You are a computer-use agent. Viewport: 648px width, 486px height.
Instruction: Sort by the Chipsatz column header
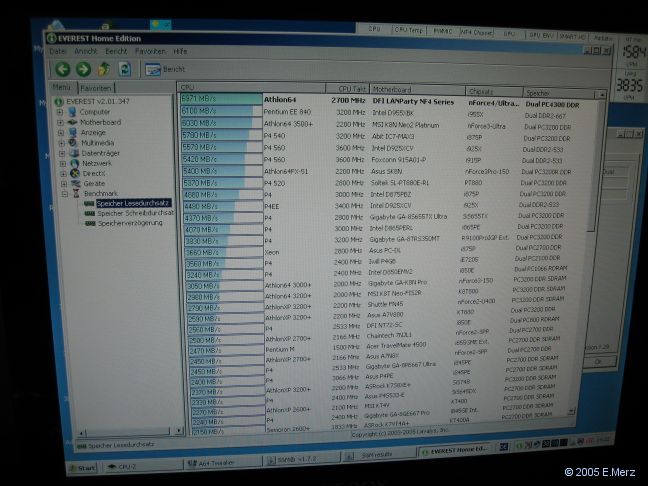[494, 91]
